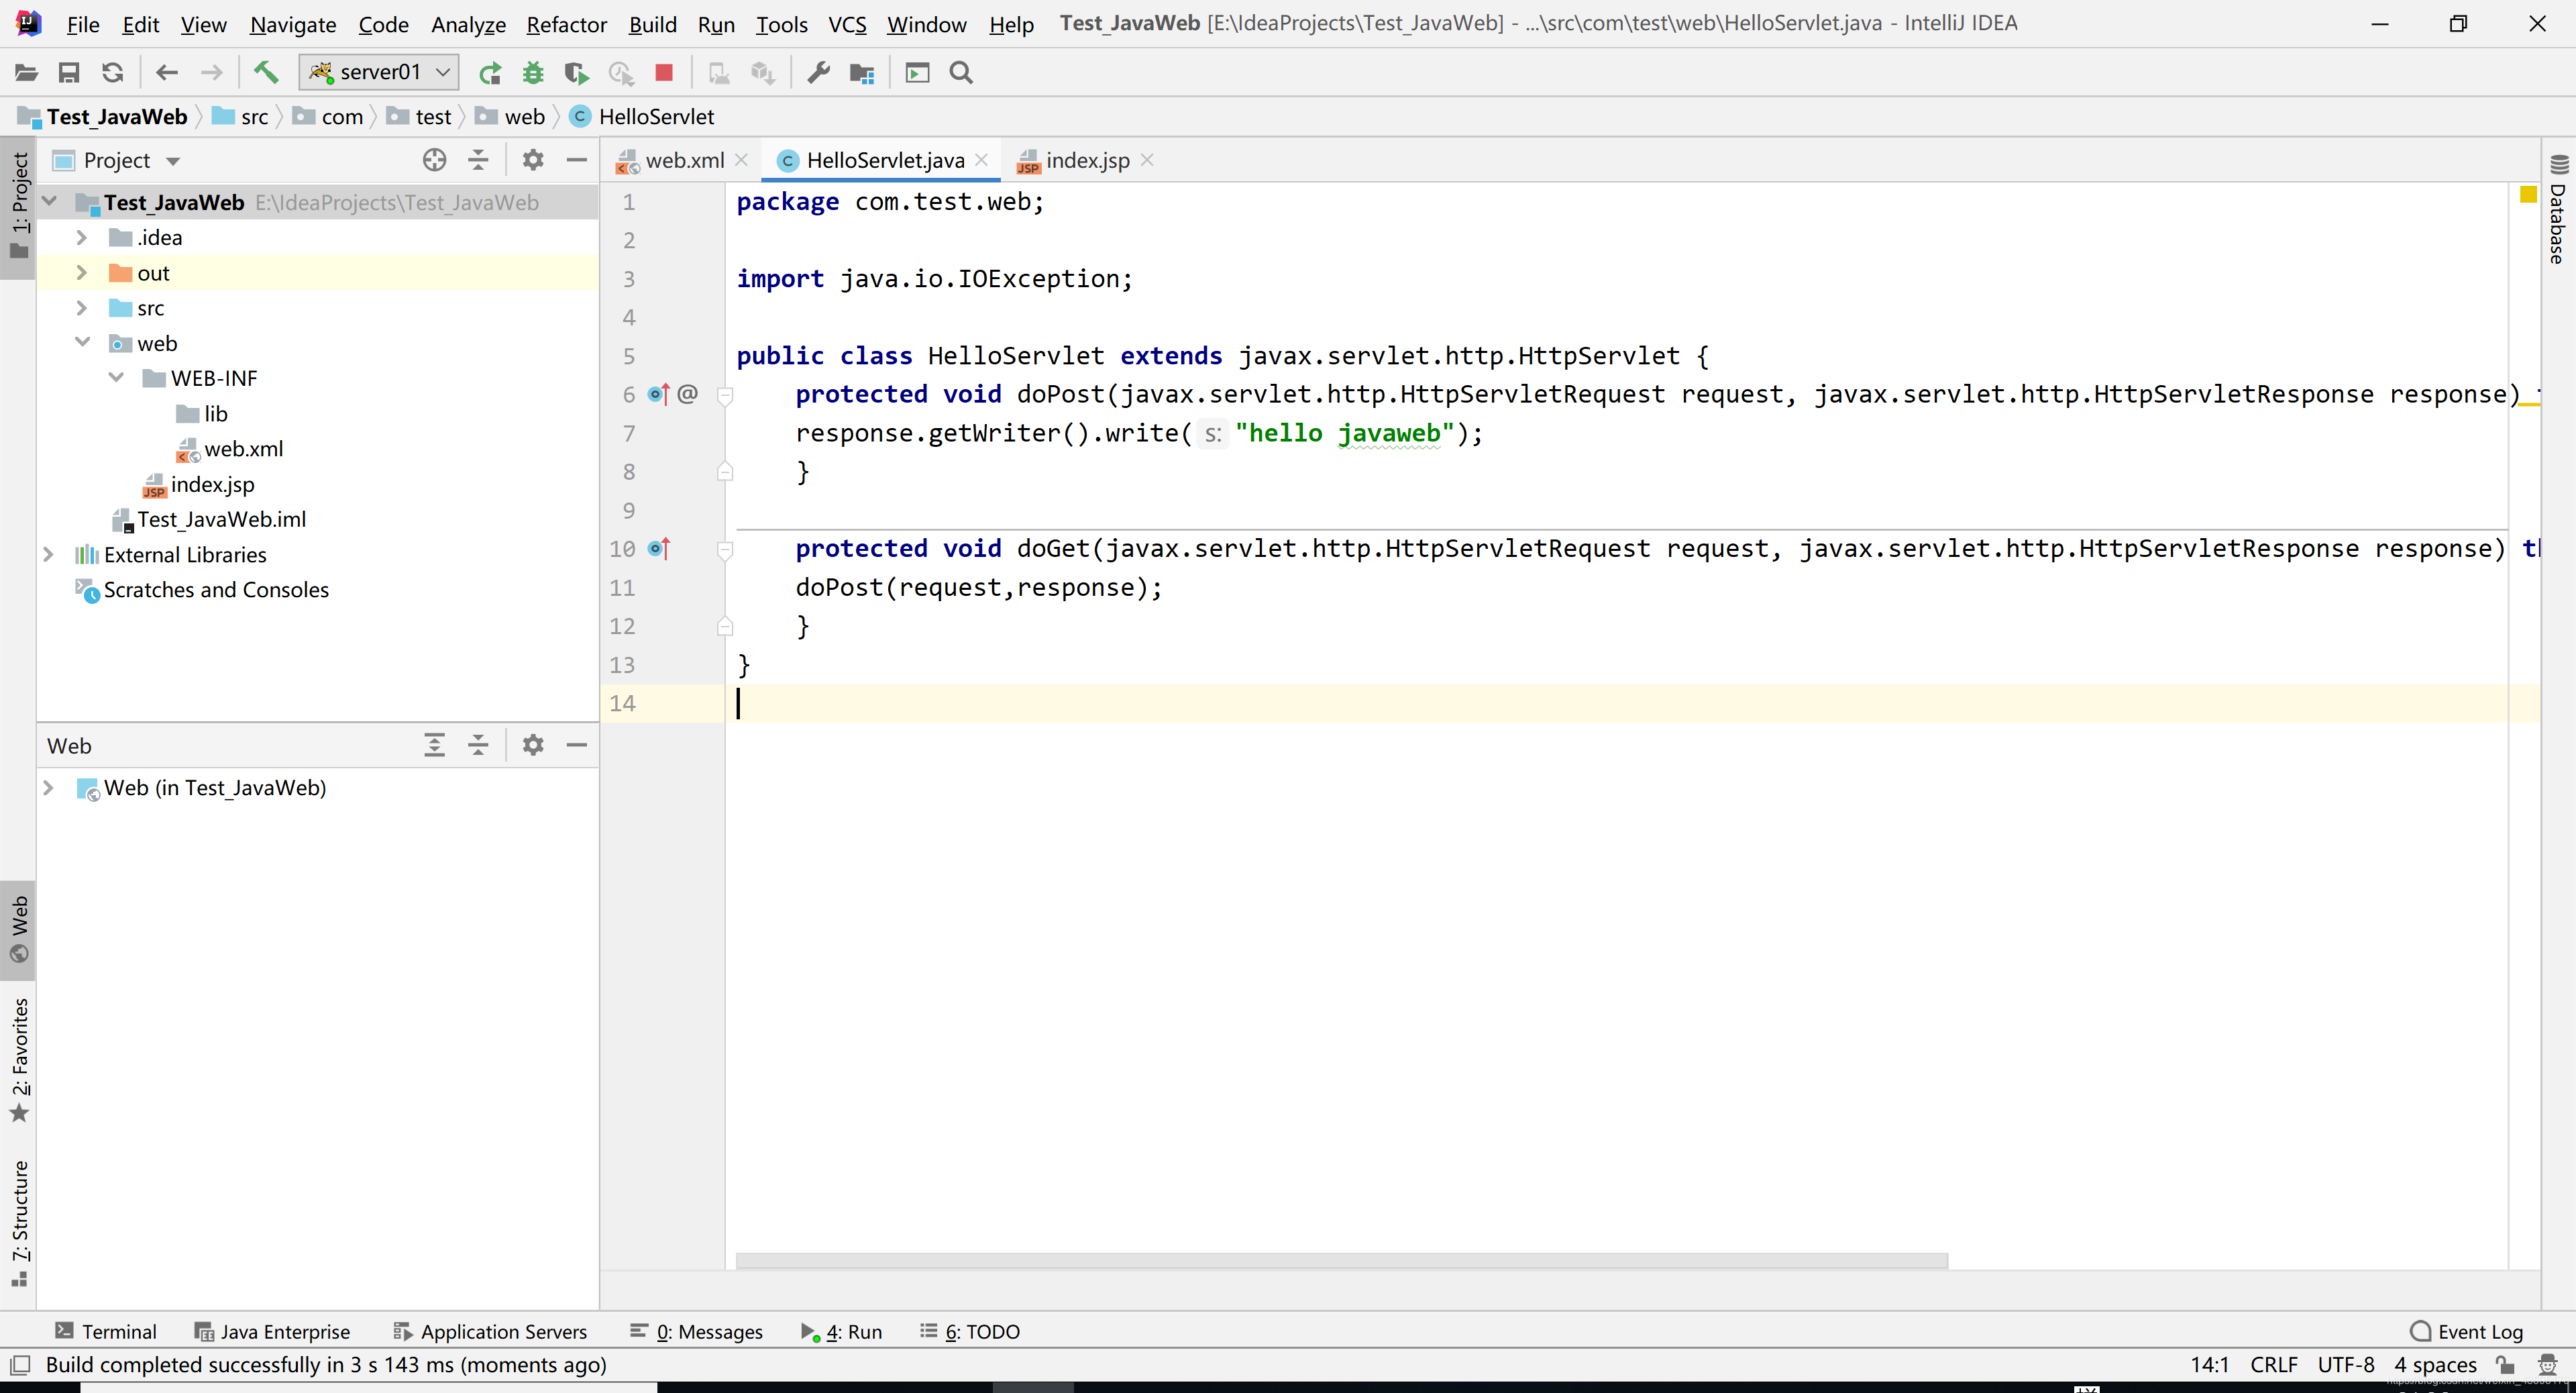Collapse the web folder
The image size is (2576, 1393).
(82, 343)
